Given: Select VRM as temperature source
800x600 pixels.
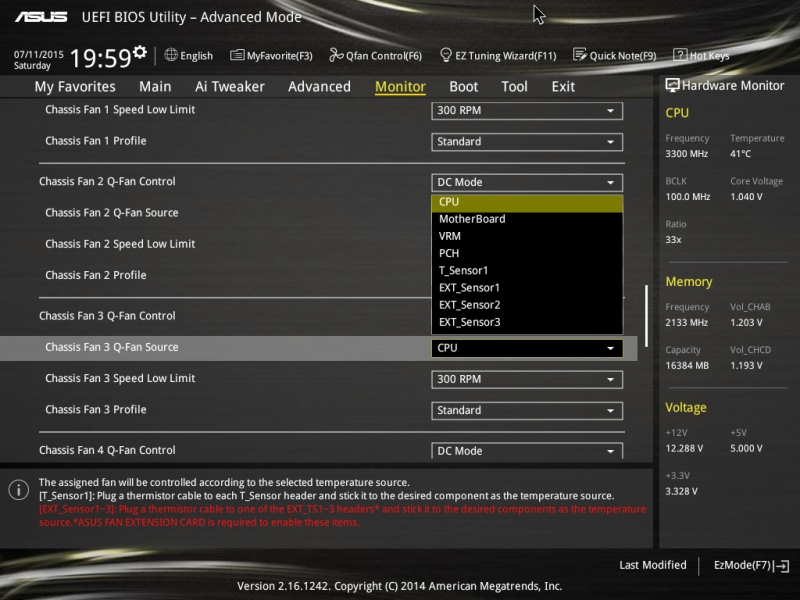Looking at the screenshot, I should pyautogui.click(x=527, y=237).
